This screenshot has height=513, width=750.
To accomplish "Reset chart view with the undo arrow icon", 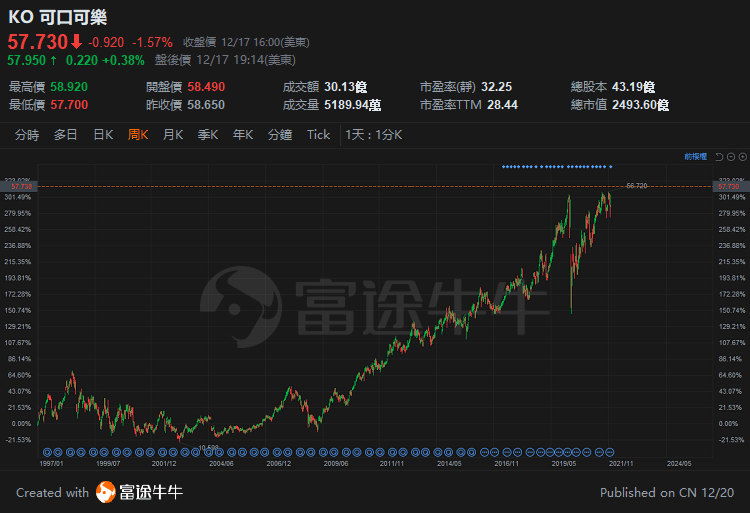I will click(x=719, y=157).
